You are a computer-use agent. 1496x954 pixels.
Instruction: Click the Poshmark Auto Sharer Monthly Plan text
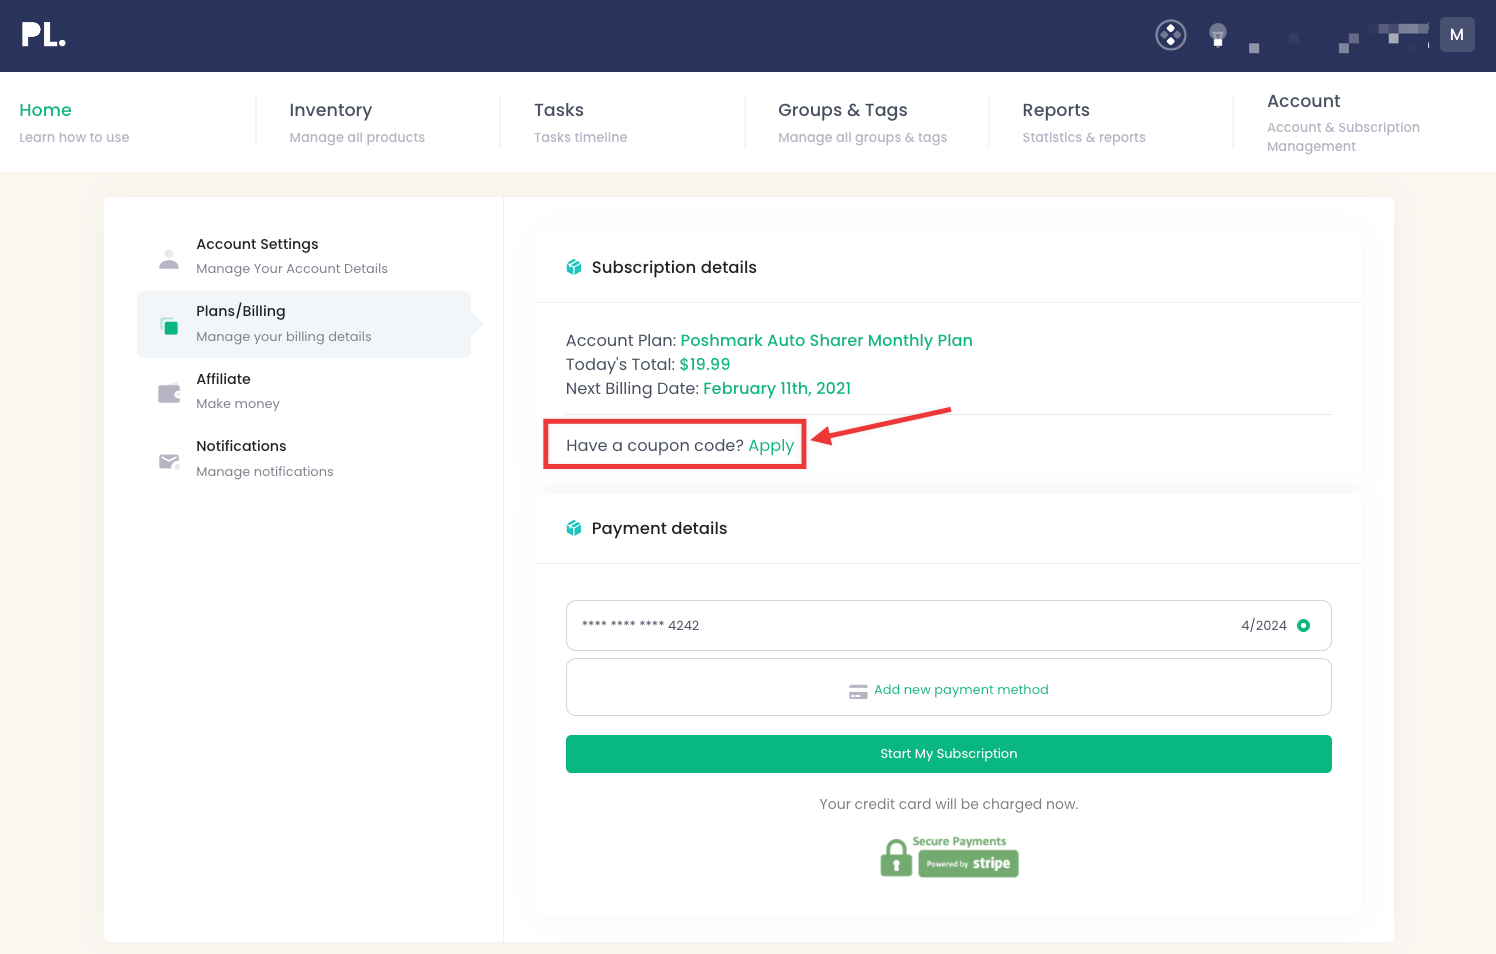point(826,340)
